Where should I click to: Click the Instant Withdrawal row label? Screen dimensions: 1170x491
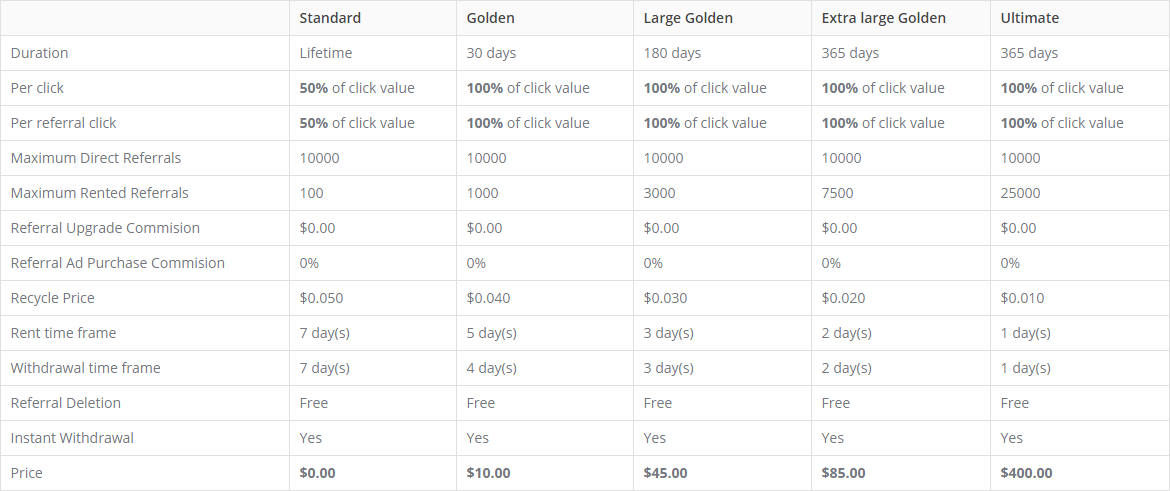pyautogui.click(x=72, y=438)
